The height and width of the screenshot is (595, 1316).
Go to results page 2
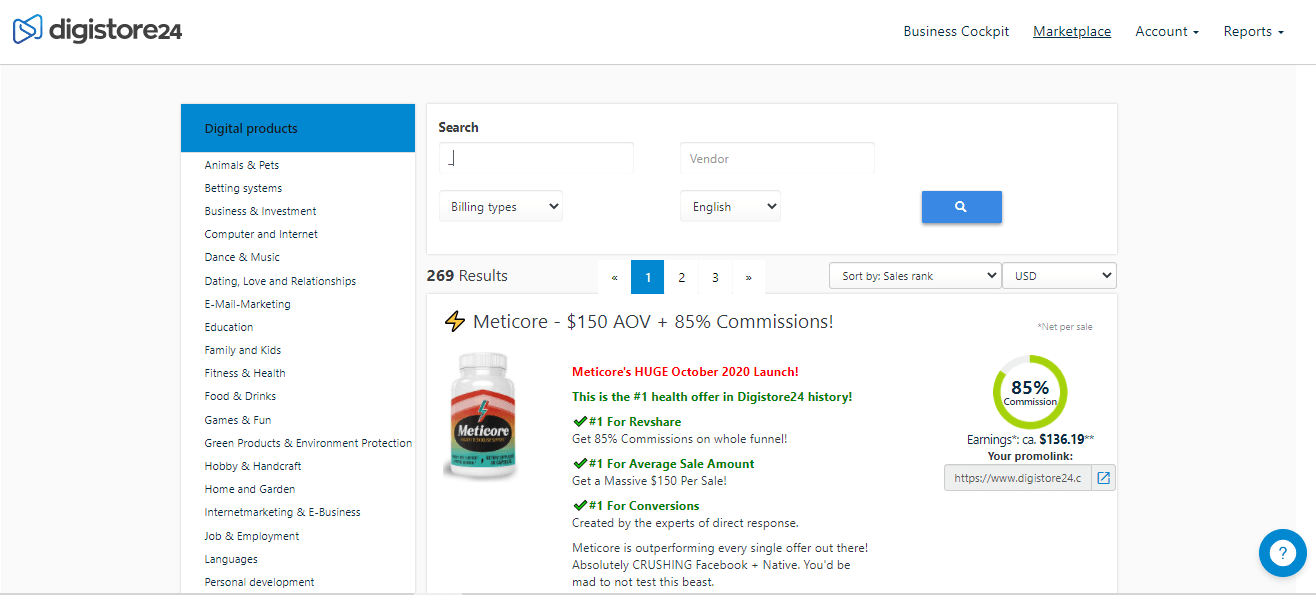tap(682, 277)
